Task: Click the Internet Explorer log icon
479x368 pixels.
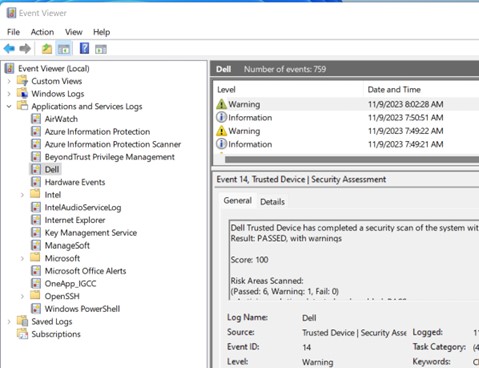Action: 36,220
